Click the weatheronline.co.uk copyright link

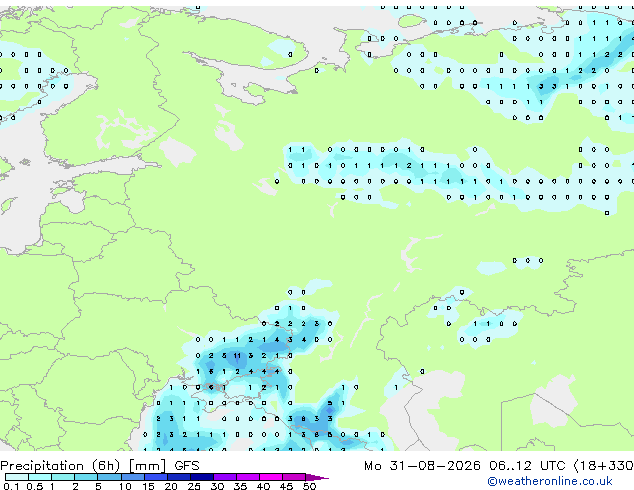click(550, 481)
